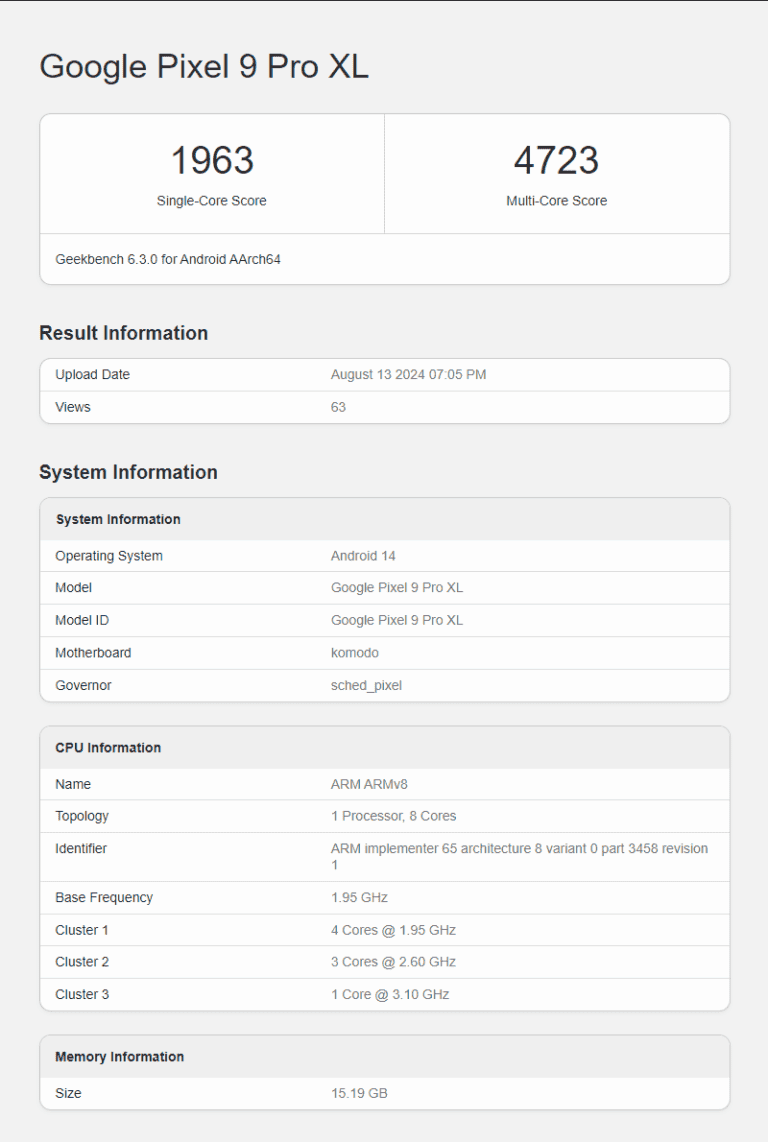Click the CPU Information table header

pyautogui.click(x=108, y=748)
